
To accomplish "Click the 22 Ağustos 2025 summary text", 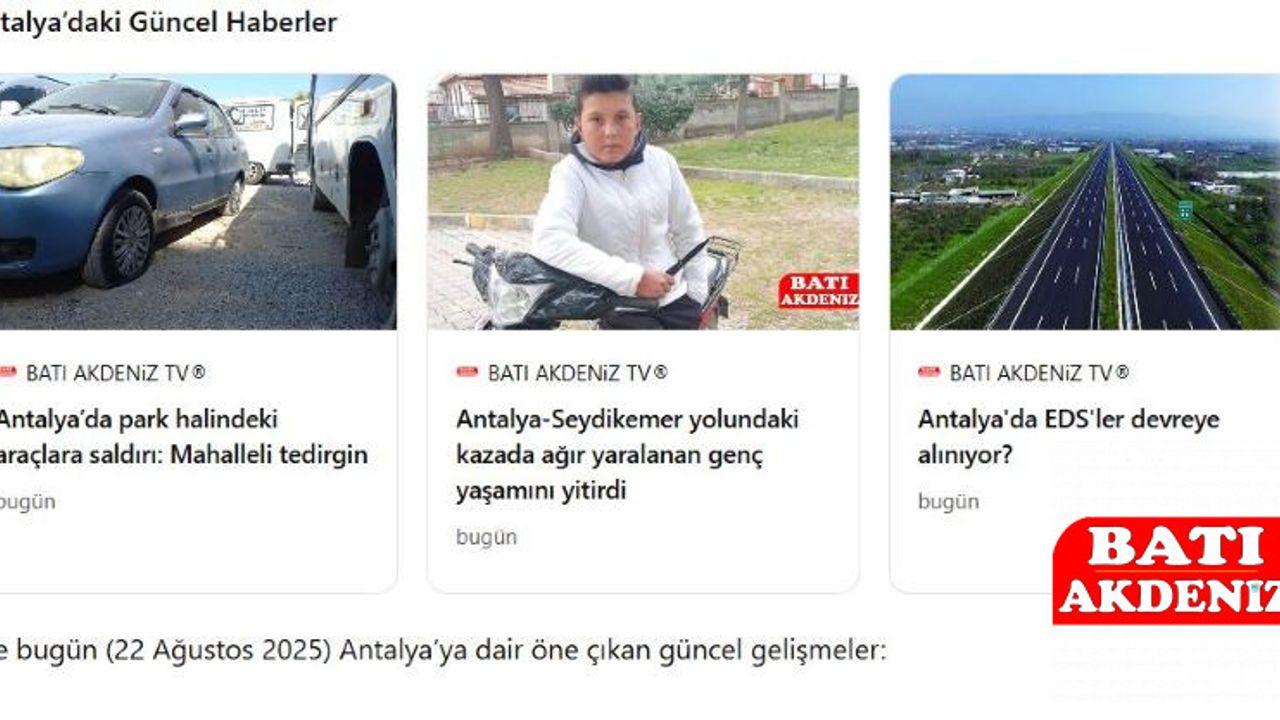I will (x=443, y=651).
